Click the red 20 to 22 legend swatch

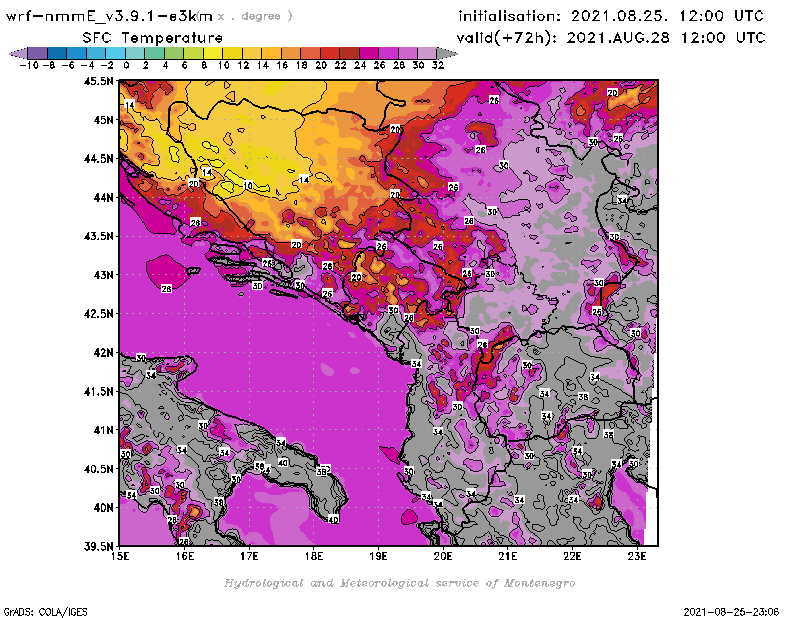(330, 53)
